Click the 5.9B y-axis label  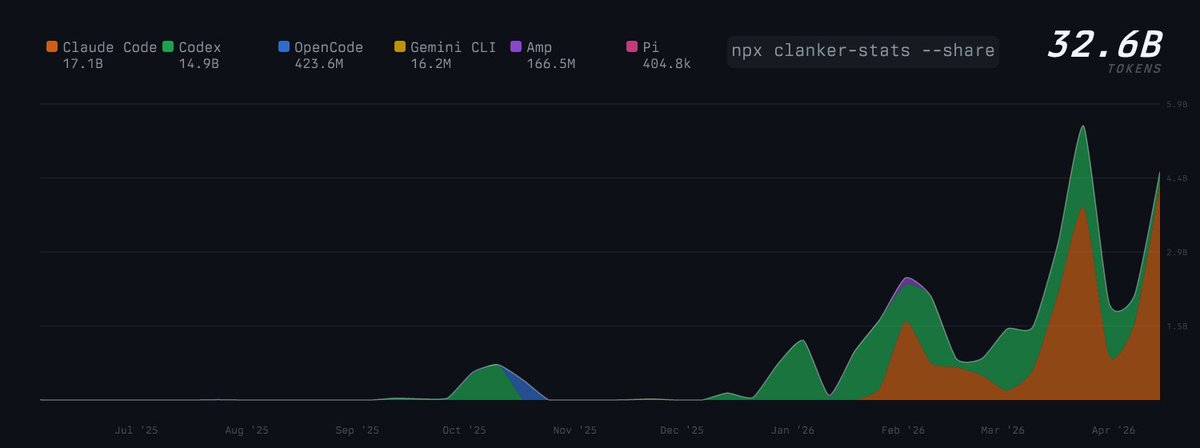(x=1176, y=104)
